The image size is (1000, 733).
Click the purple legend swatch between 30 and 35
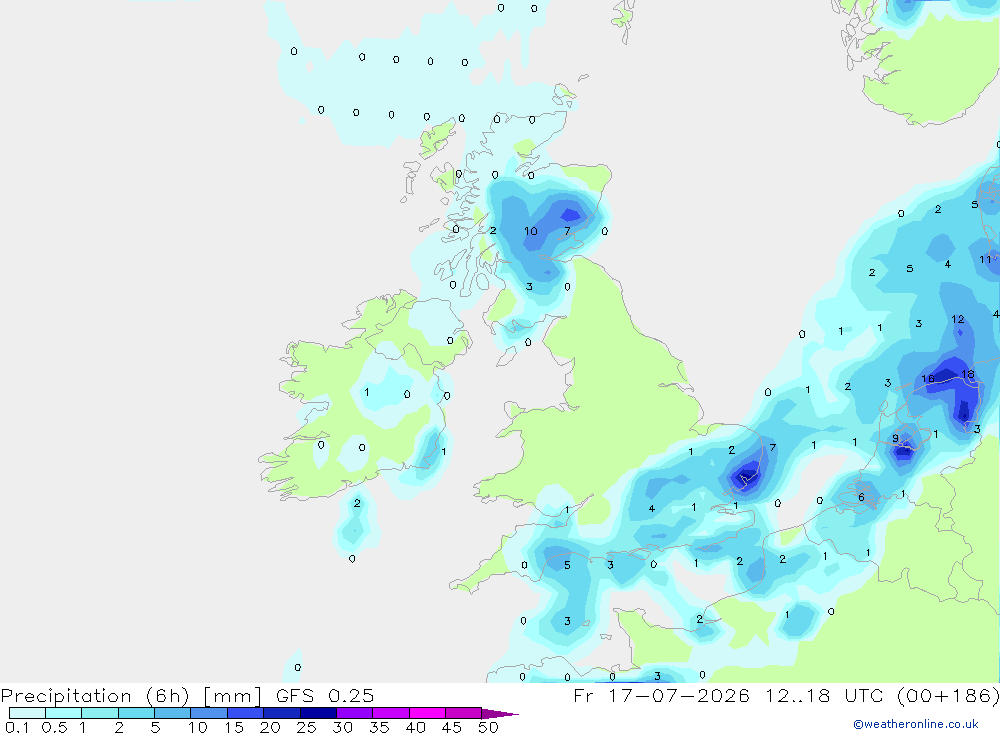click(x=354, y=713)
